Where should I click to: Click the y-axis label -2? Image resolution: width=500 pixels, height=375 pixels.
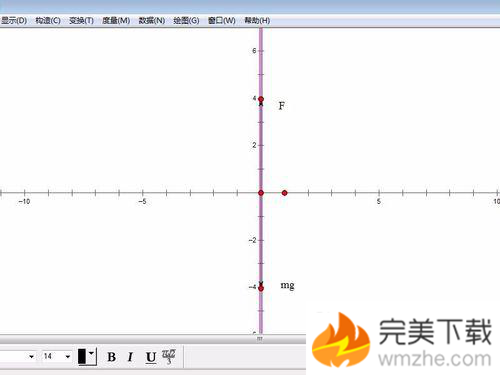click(252, 240)
